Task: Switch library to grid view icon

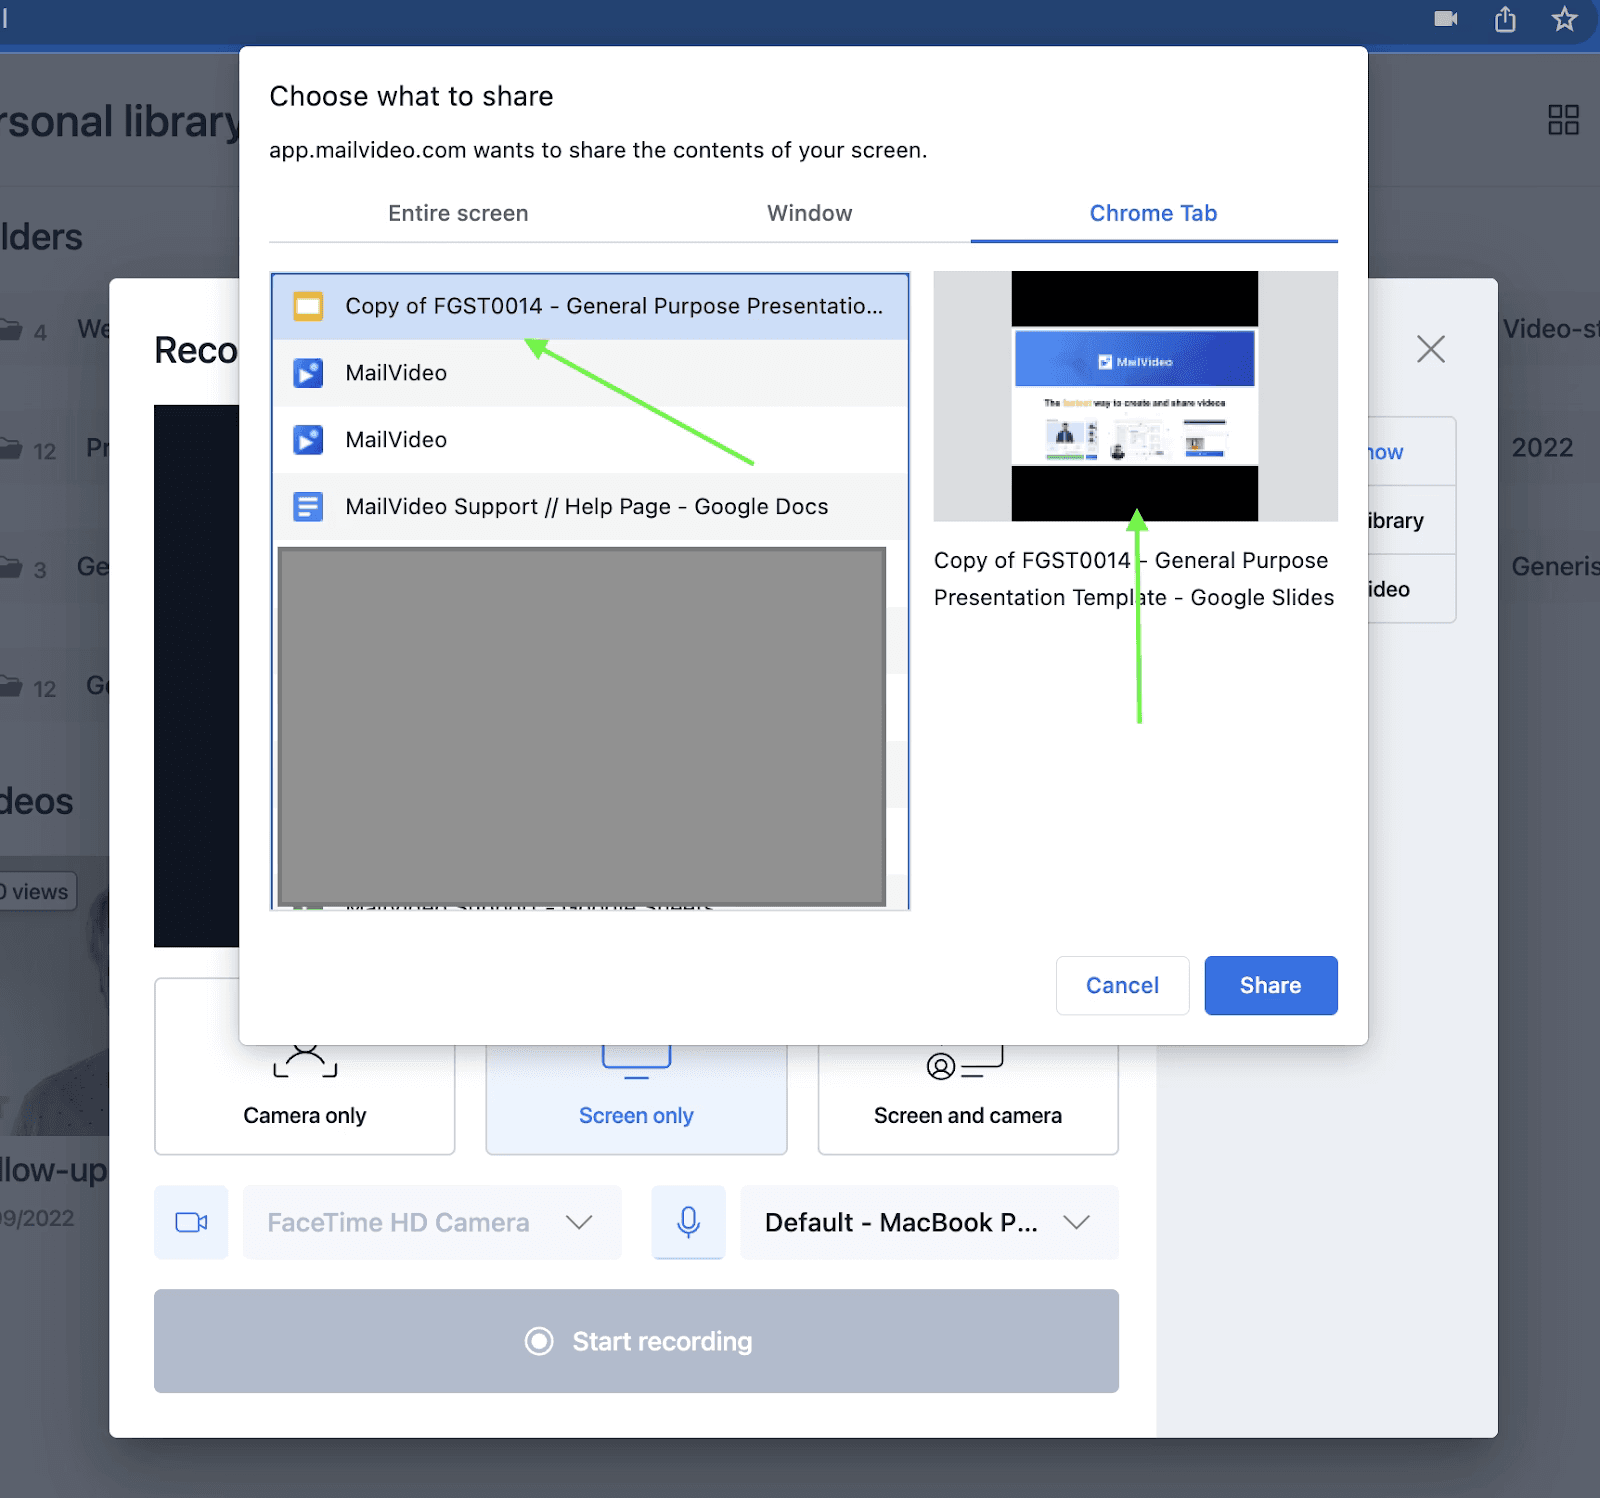Action: click(1563, 120)
